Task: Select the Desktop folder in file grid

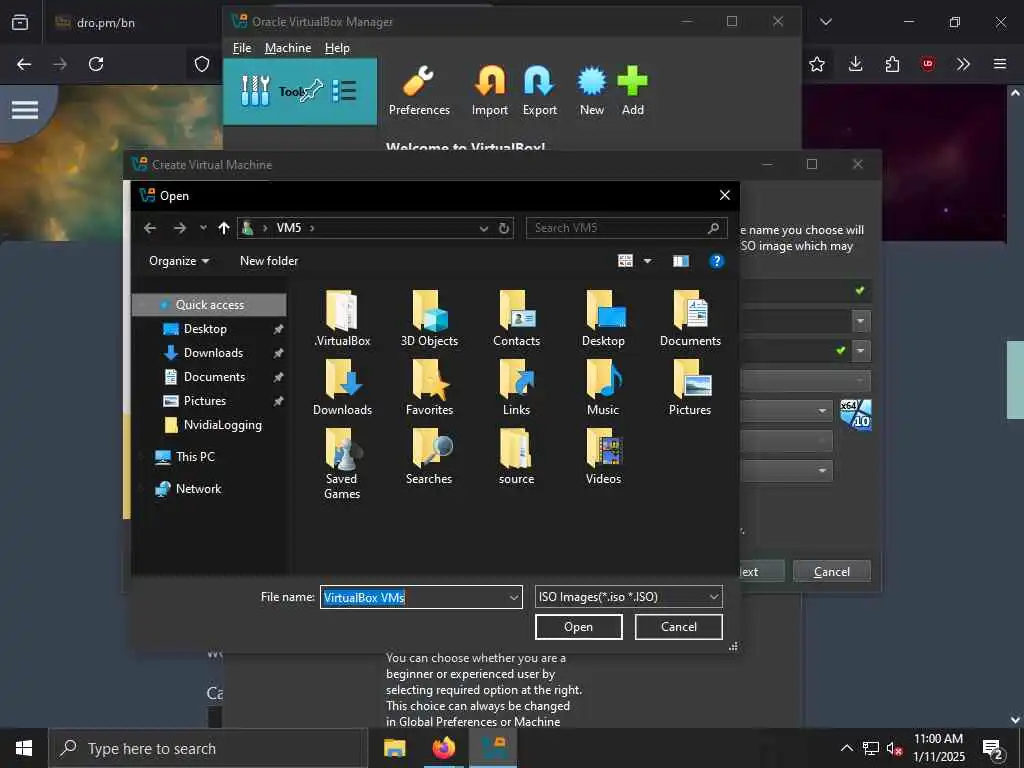Action: tap(603, 319)
